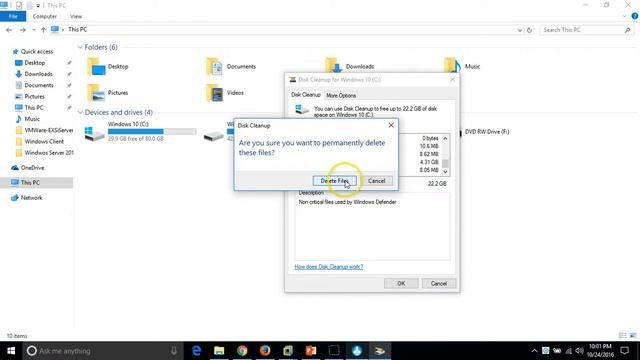The height and width of the screenshot is (360, 640).
Task: Open 'How does Disk Cleanup work?' link
Action: [x=329, y=267]
